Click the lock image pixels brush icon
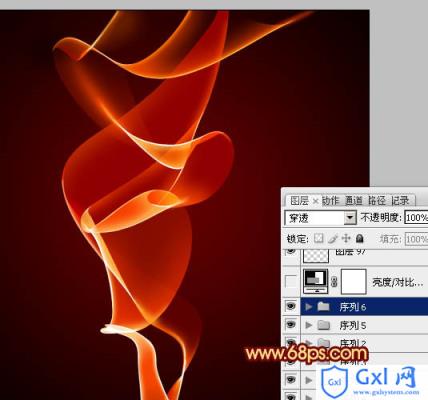Image resolution: width=428 pixels, height=400 pixels. coord(333,238)
